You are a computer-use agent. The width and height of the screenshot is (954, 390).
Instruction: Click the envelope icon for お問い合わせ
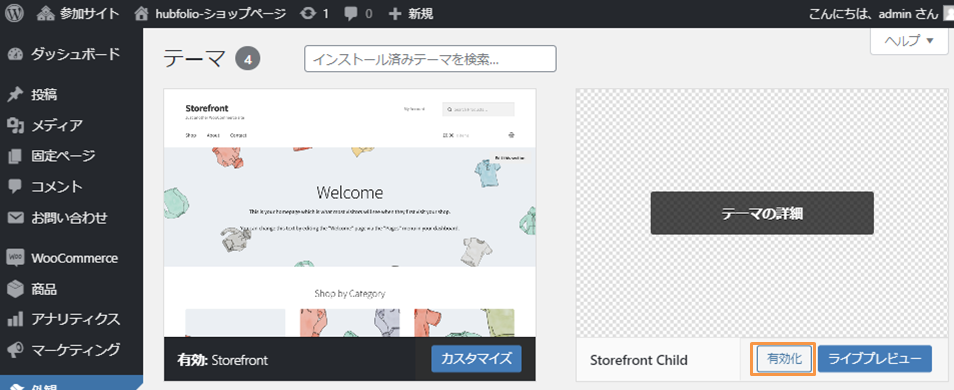click(15, 217)
